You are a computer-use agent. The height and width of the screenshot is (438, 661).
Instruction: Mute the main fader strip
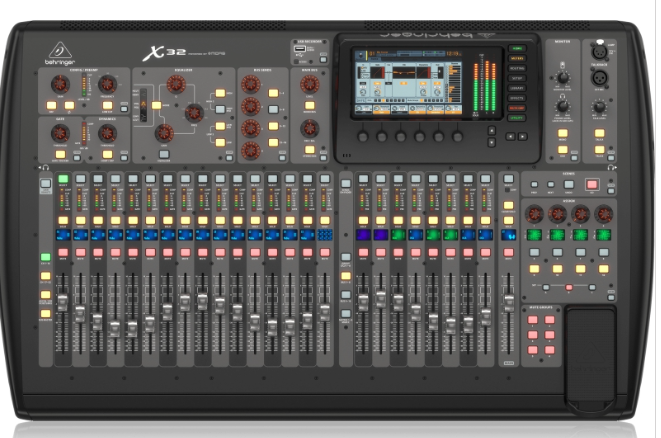[508, 252]
